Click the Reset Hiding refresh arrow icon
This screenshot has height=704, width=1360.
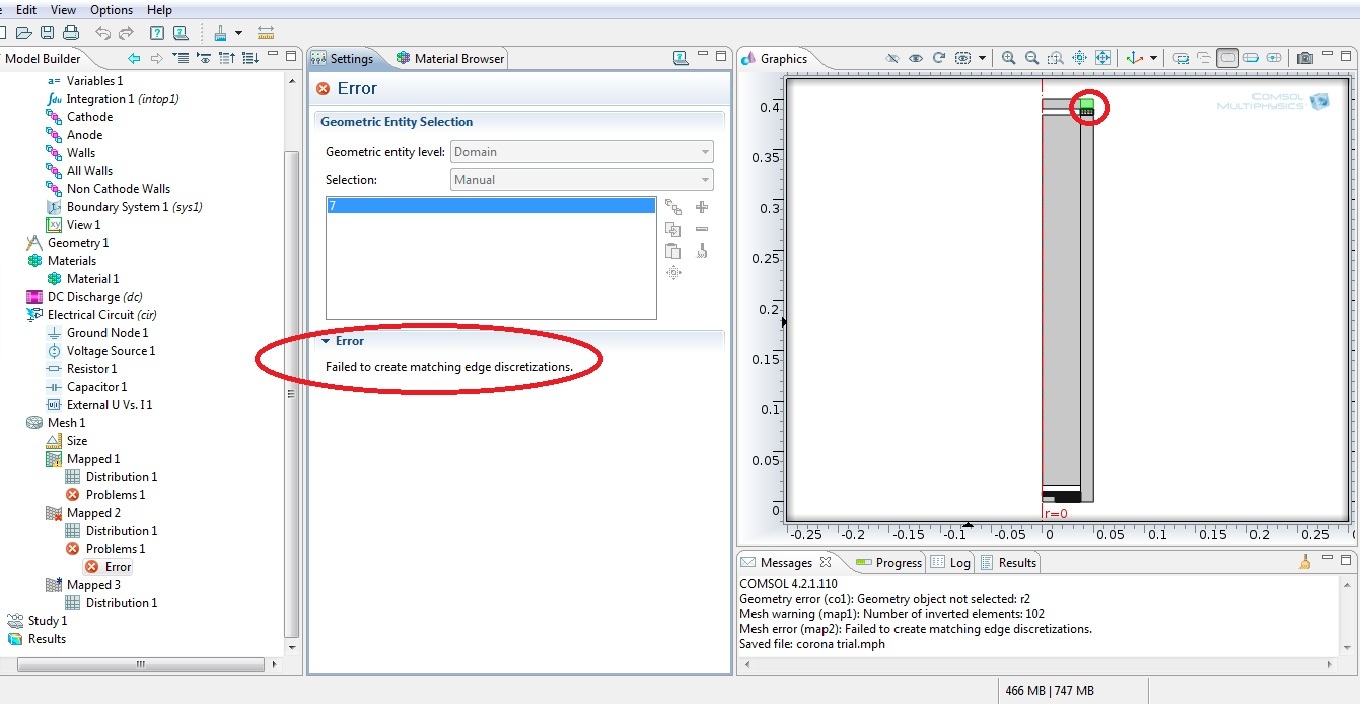tap(938, 58)
